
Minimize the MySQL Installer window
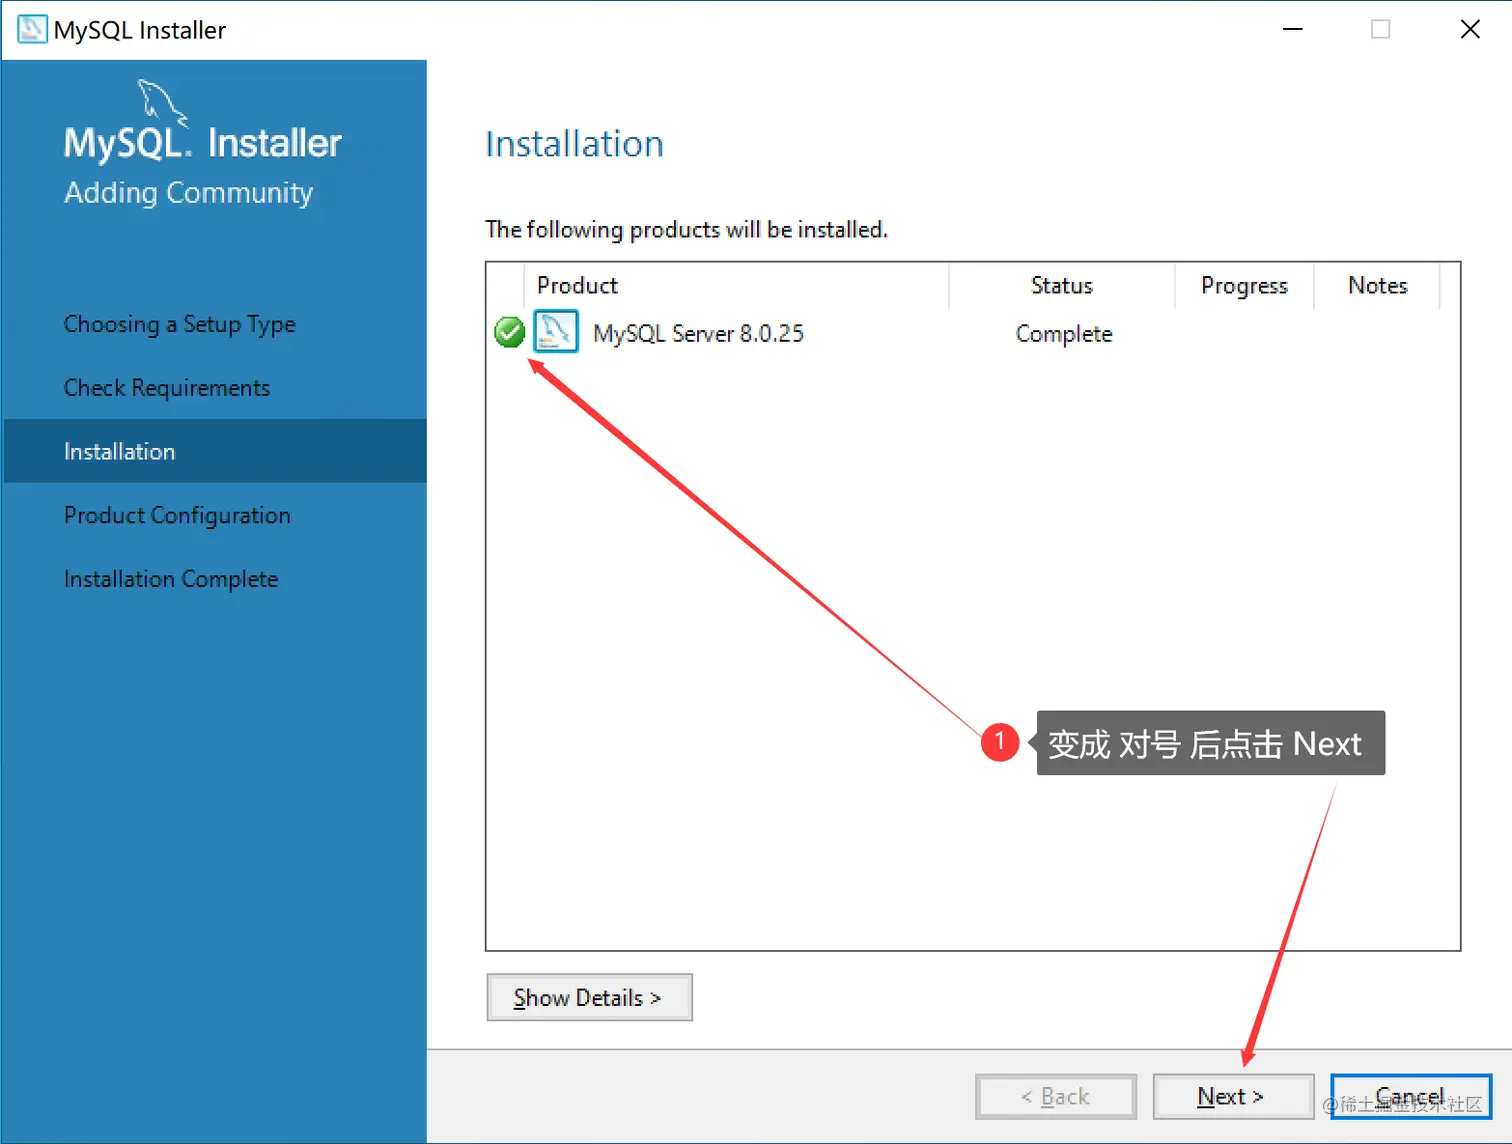coord(1292,29)
